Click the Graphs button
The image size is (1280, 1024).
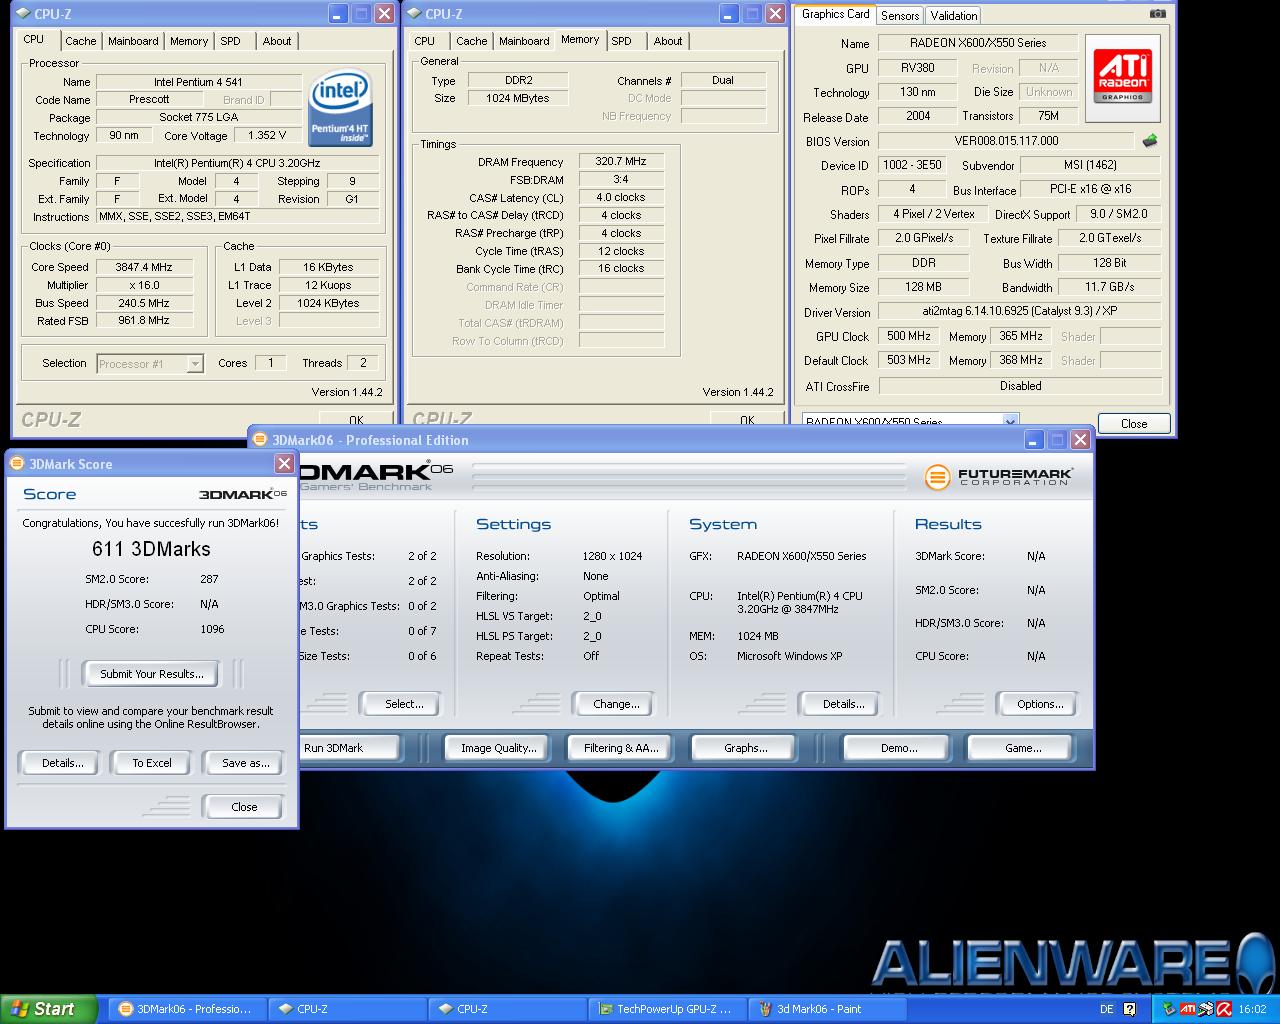click(x=745, y=748)
